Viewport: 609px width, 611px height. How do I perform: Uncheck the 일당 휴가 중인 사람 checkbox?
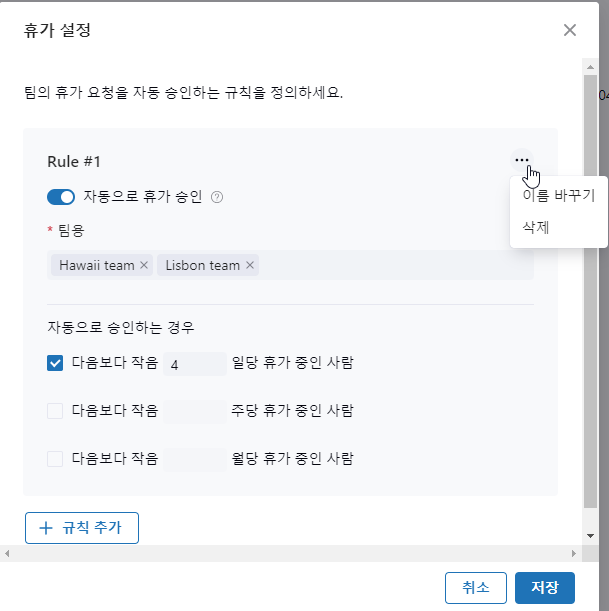[x=56, y=363]
